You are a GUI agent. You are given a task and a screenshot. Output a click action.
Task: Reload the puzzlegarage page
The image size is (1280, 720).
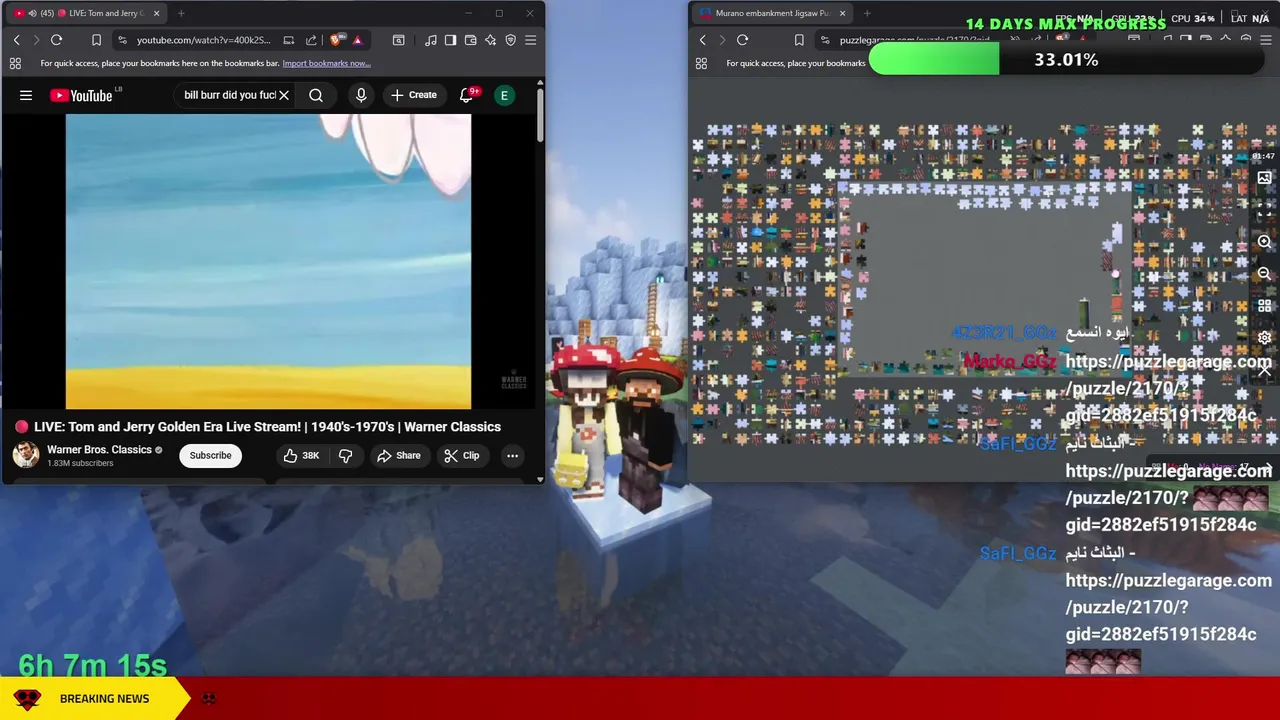pos(743,40)
